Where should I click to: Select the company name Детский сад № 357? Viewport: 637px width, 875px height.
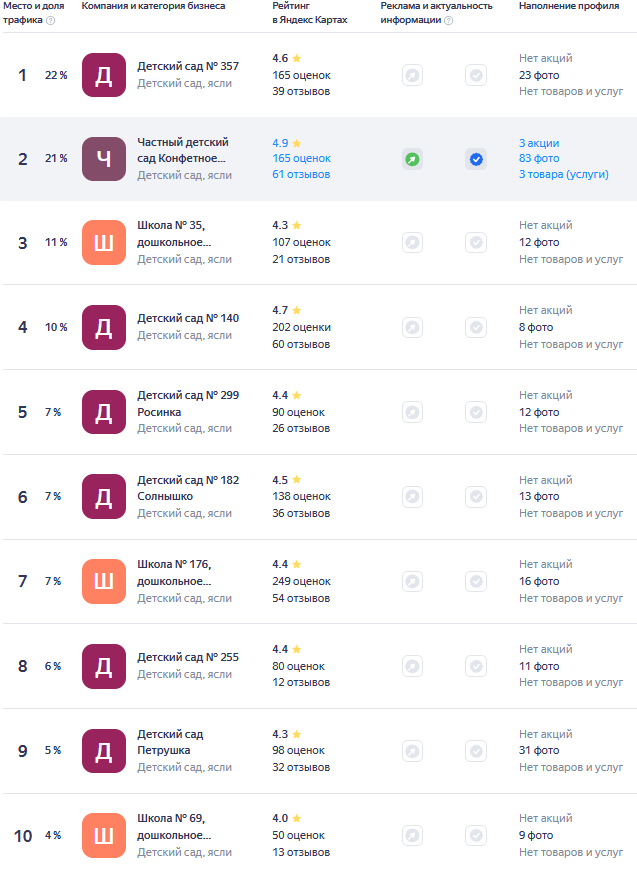[x=188, y=66]
